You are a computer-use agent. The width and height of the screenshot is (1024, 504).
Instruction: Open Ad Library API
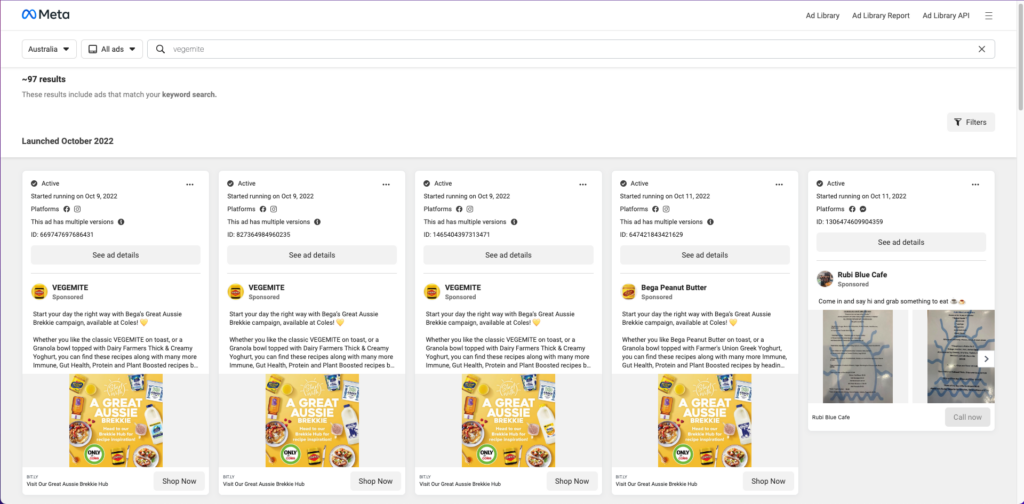coord(946,16)
